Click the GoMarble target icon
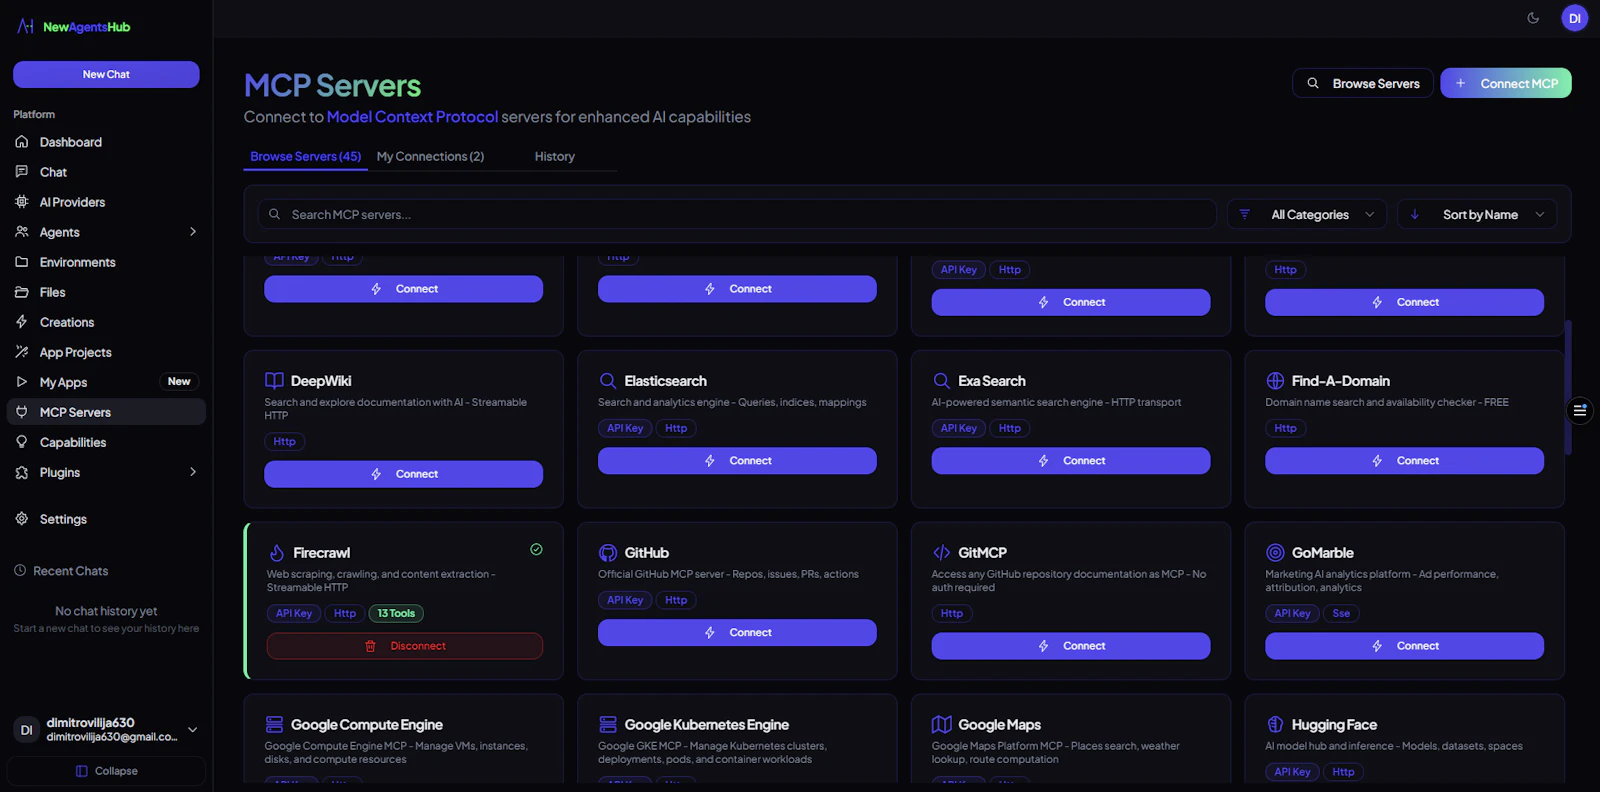Viewport: 1600px width, 792px height. (1275, 553)
